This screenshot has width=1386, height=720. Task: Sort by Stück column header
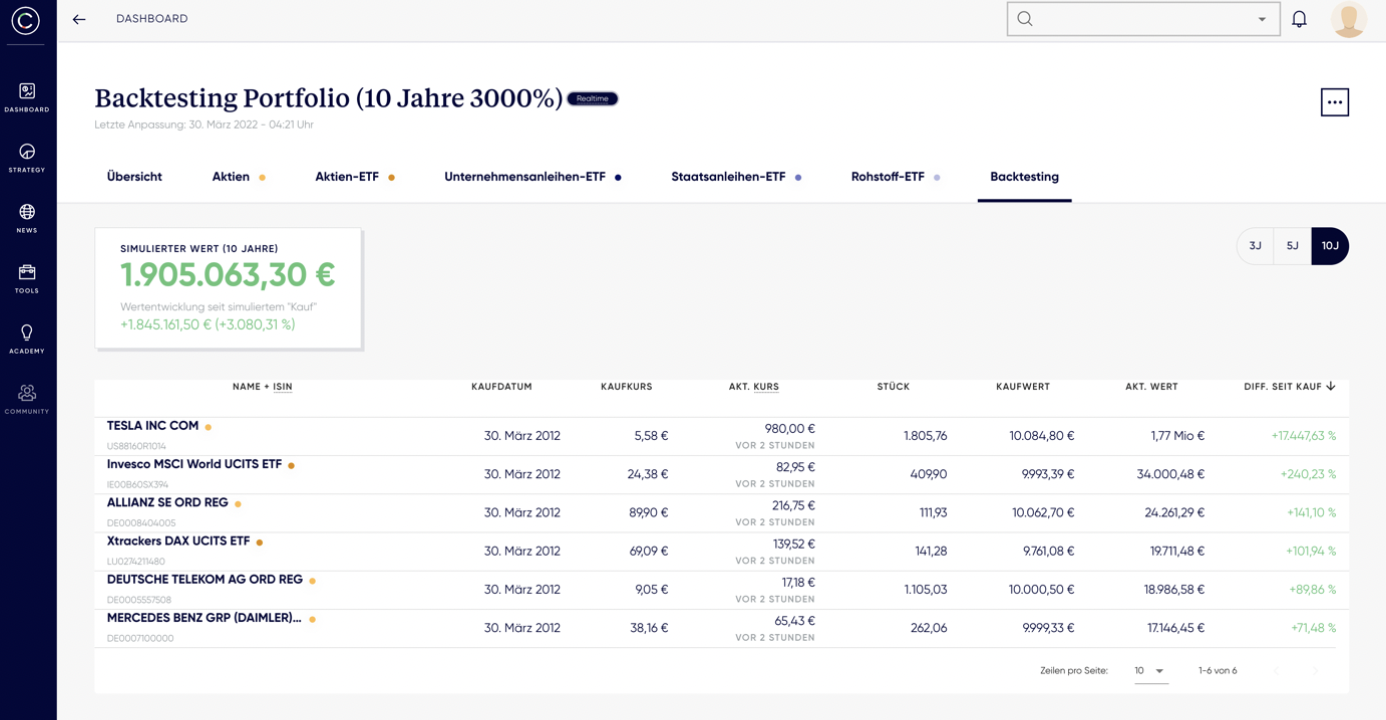tap(893, 387)
